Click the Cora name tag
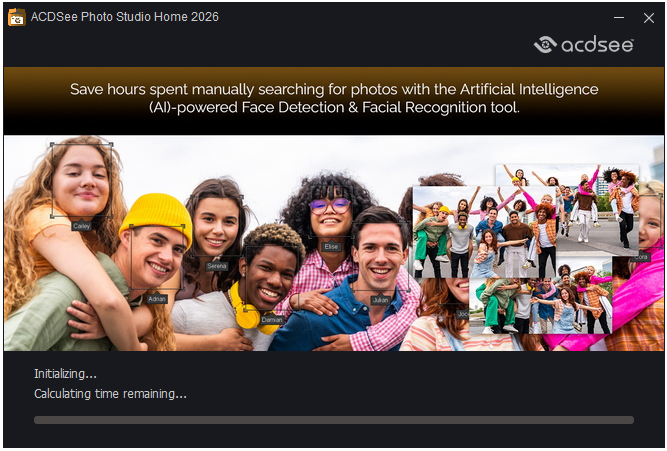This screenshot has width=667, height=451. tap(641, 257)
